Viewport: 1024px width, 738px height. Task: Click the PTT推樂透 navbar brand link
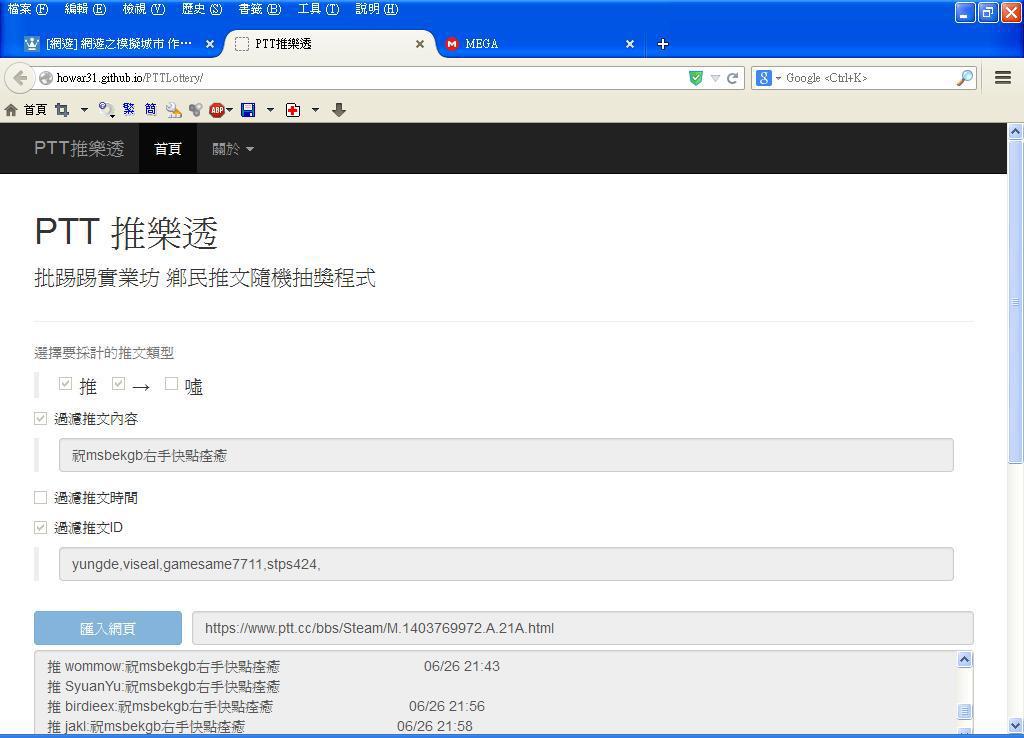[x=79, y=148]
